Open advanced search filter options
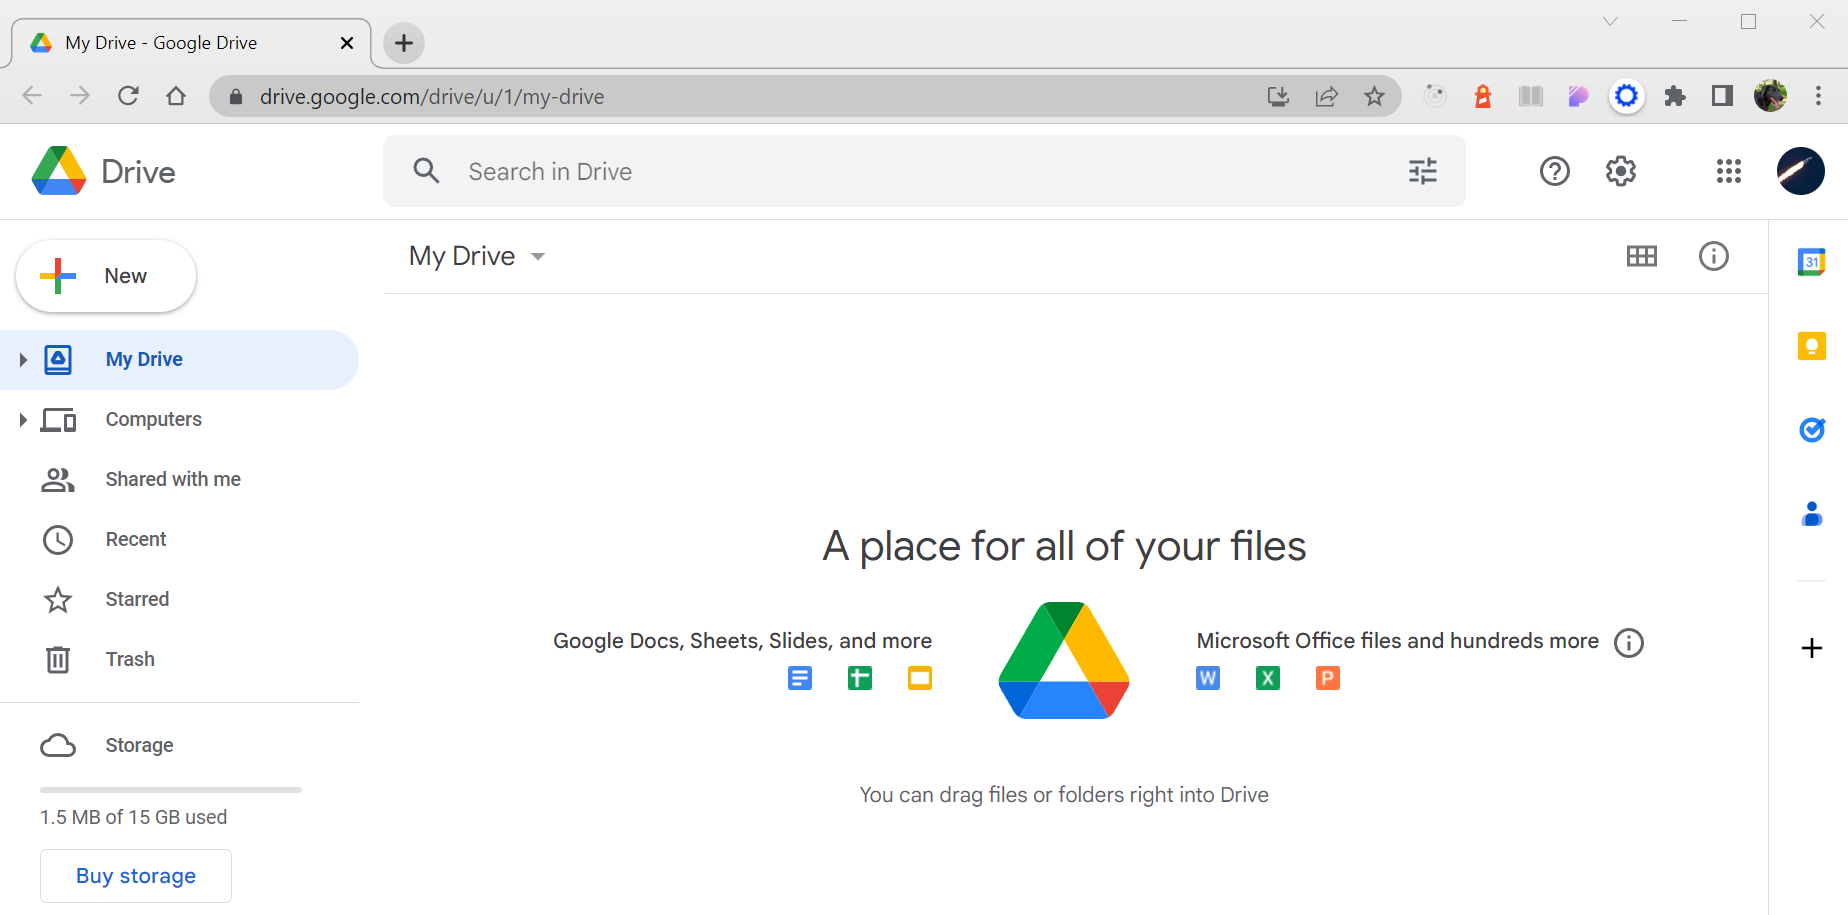Screen dimensions: 1848x915 coord(1422,171)
